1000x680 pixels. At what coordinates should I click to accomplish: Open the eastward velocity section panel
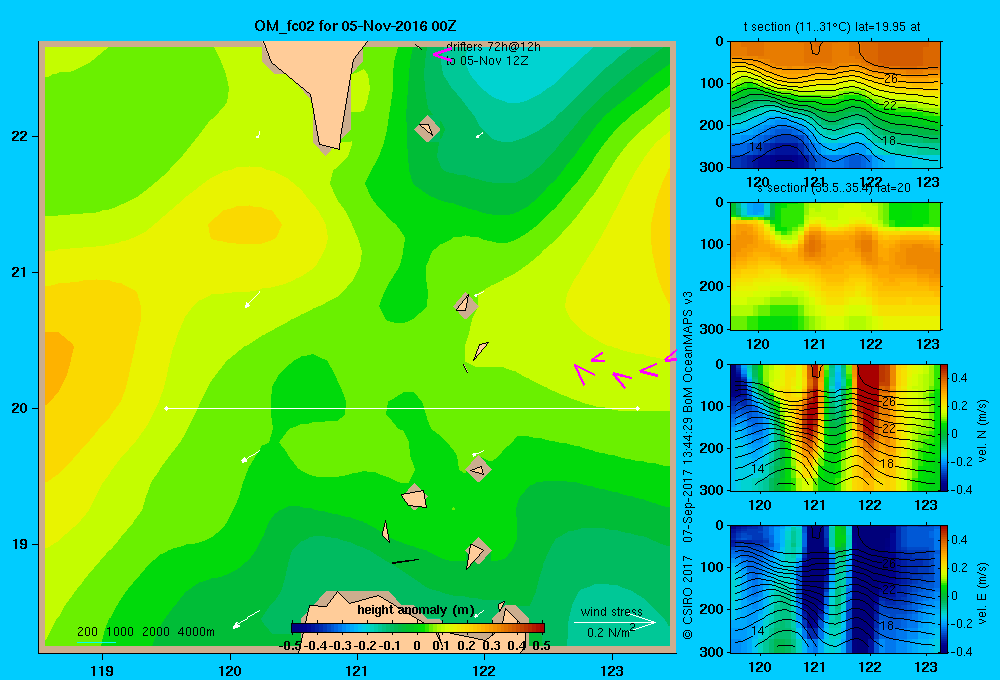[x=835, y=589]
